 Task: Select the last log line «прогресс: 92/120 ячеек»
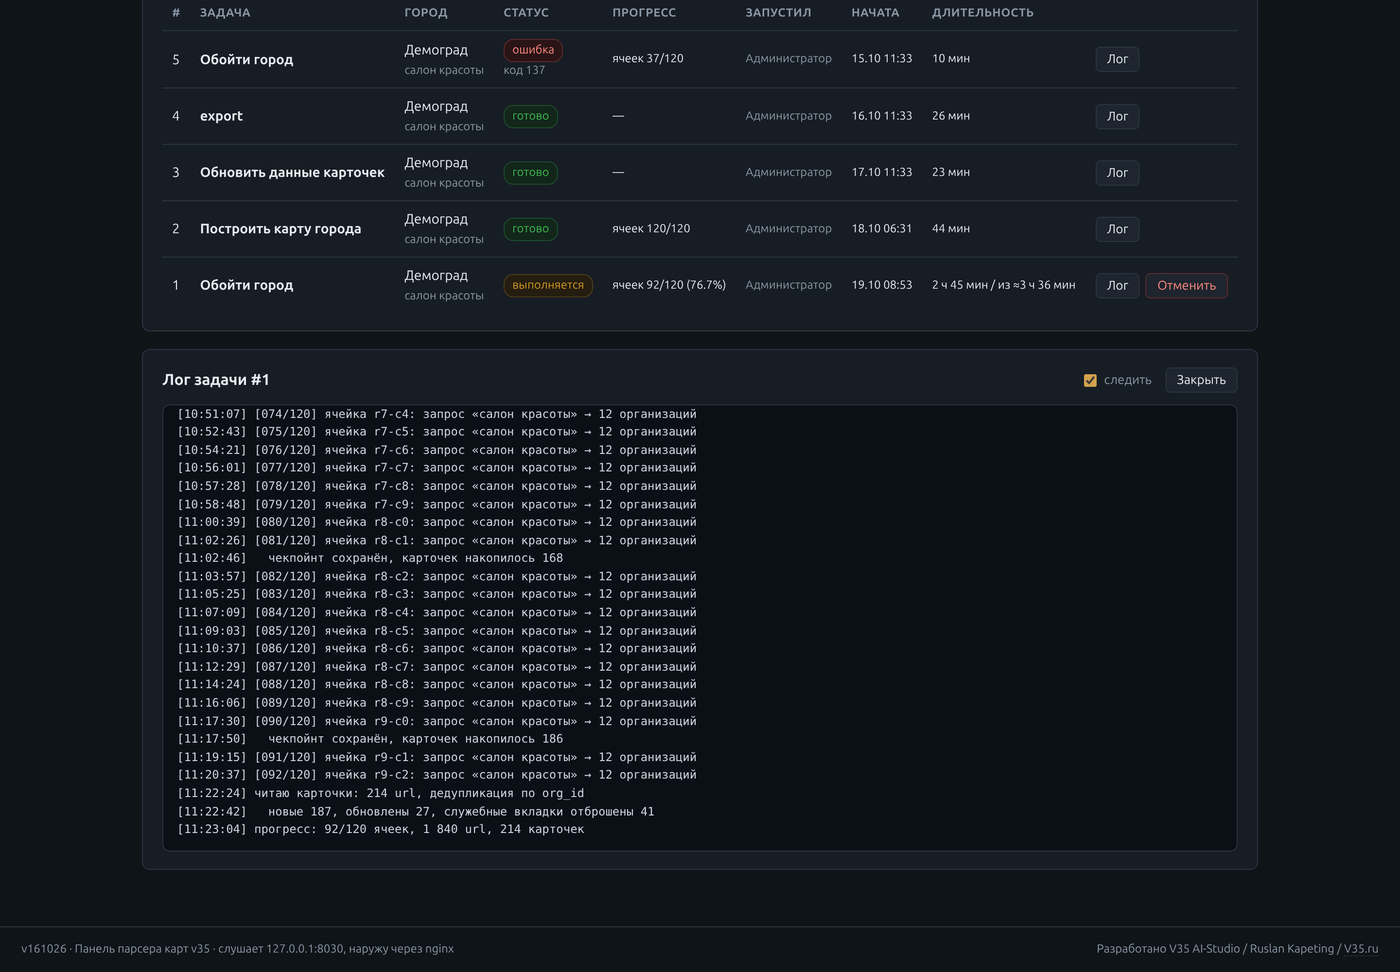(381, 830)
